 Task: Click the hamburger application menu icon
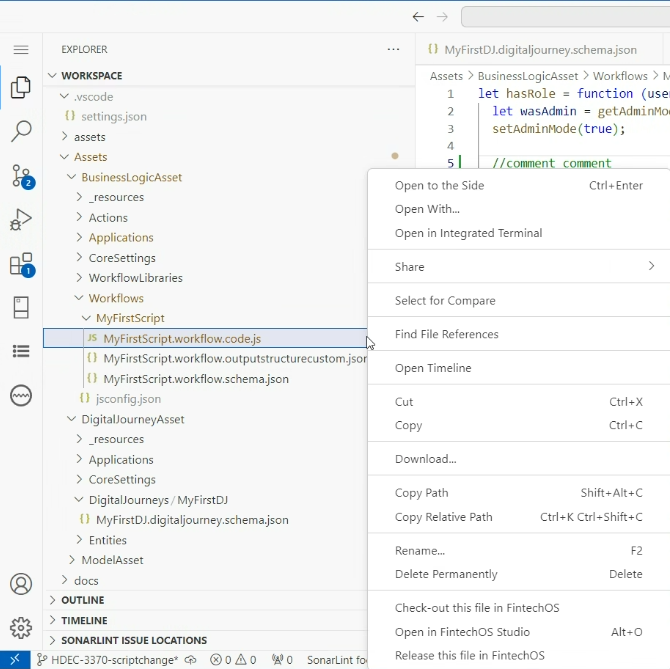coord(21,49)
